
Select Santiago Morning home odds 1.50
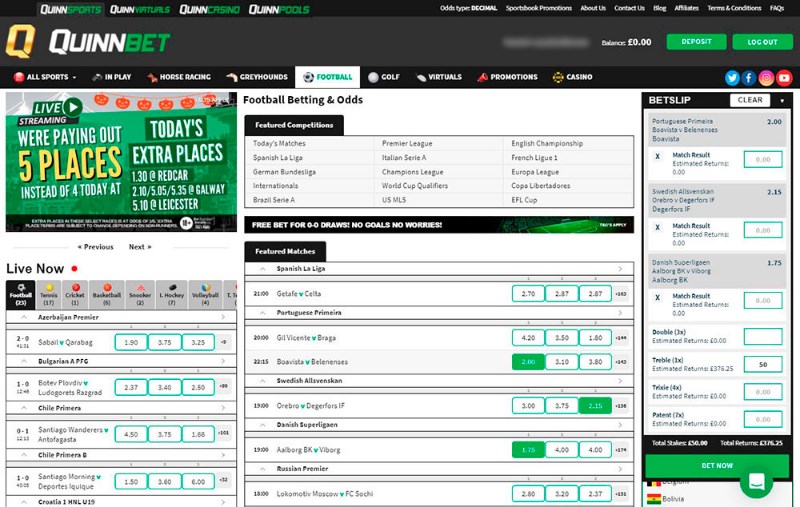pyautogui.click(x=131, y=481)
